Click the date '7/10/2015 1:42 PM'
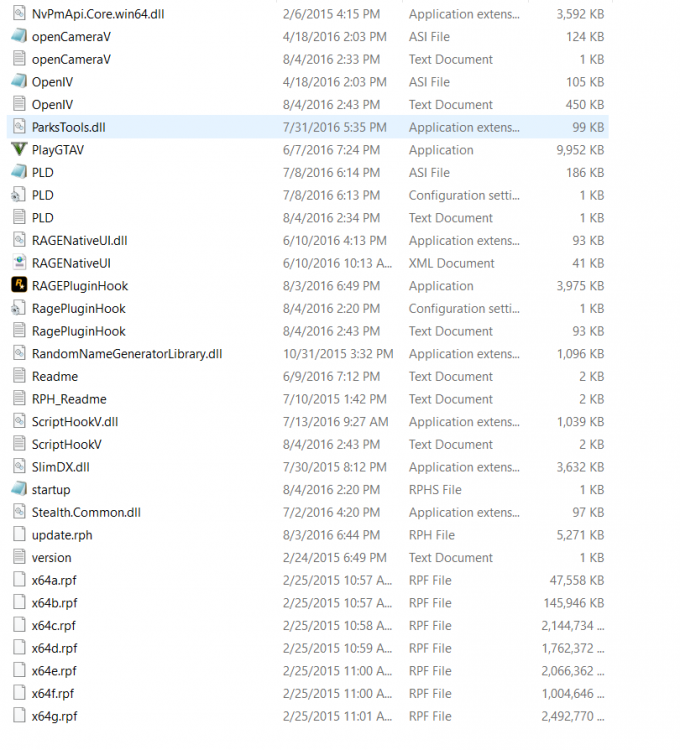The image size is (680, 750). [331, 399]
